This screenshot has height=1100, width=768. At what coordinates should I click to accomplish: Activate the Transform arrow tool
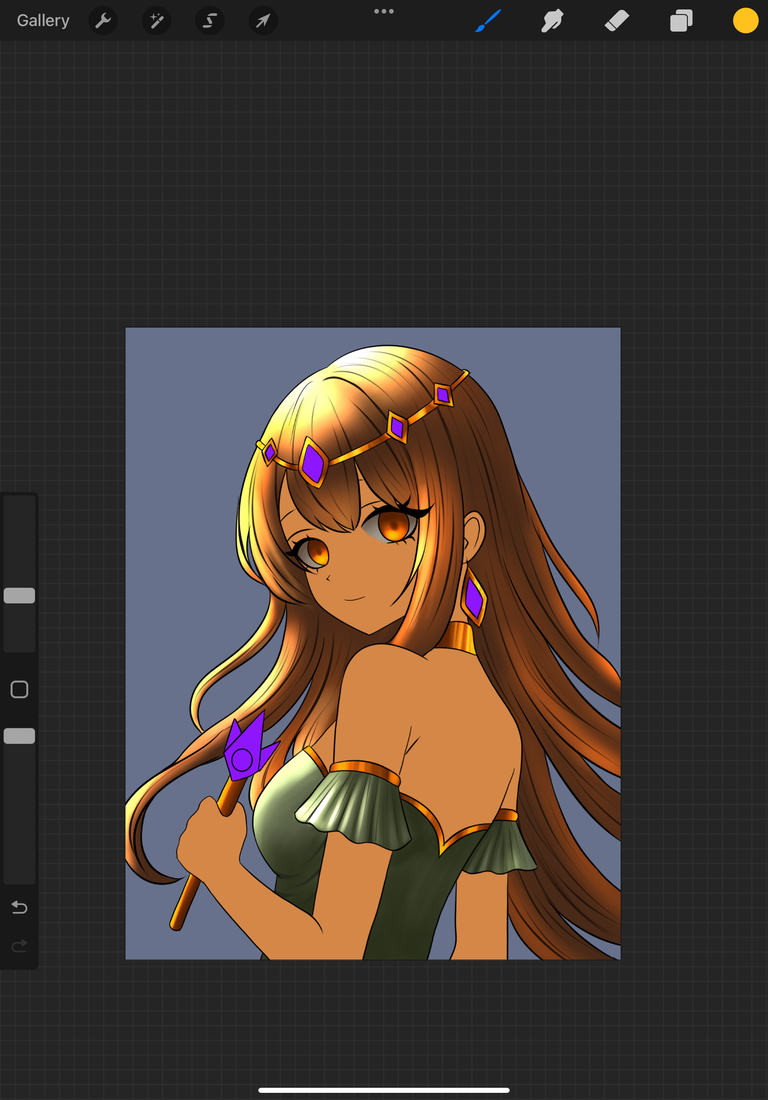tap(263, 20)
